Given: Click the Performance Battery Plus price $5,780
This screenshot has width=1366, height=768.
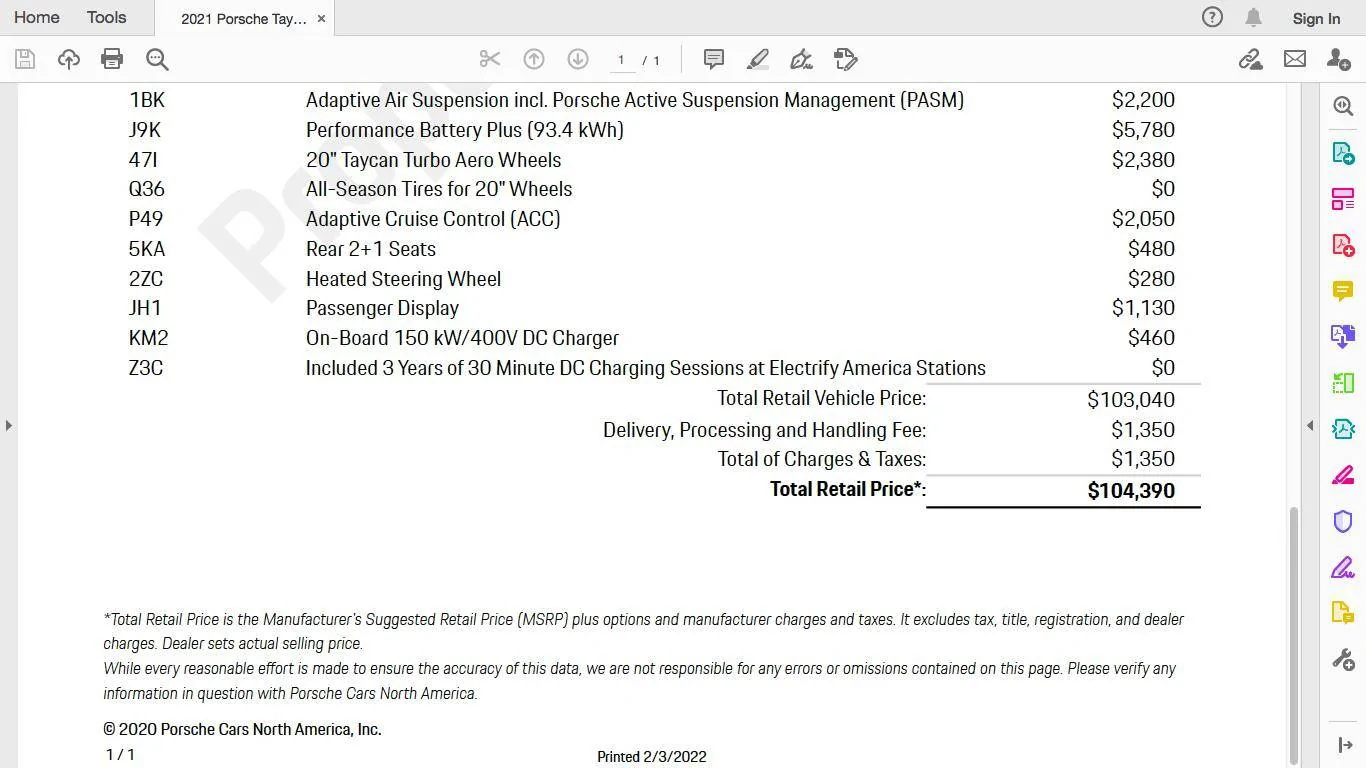Looking at the screenshot, I should click(x=1143, y=130).
